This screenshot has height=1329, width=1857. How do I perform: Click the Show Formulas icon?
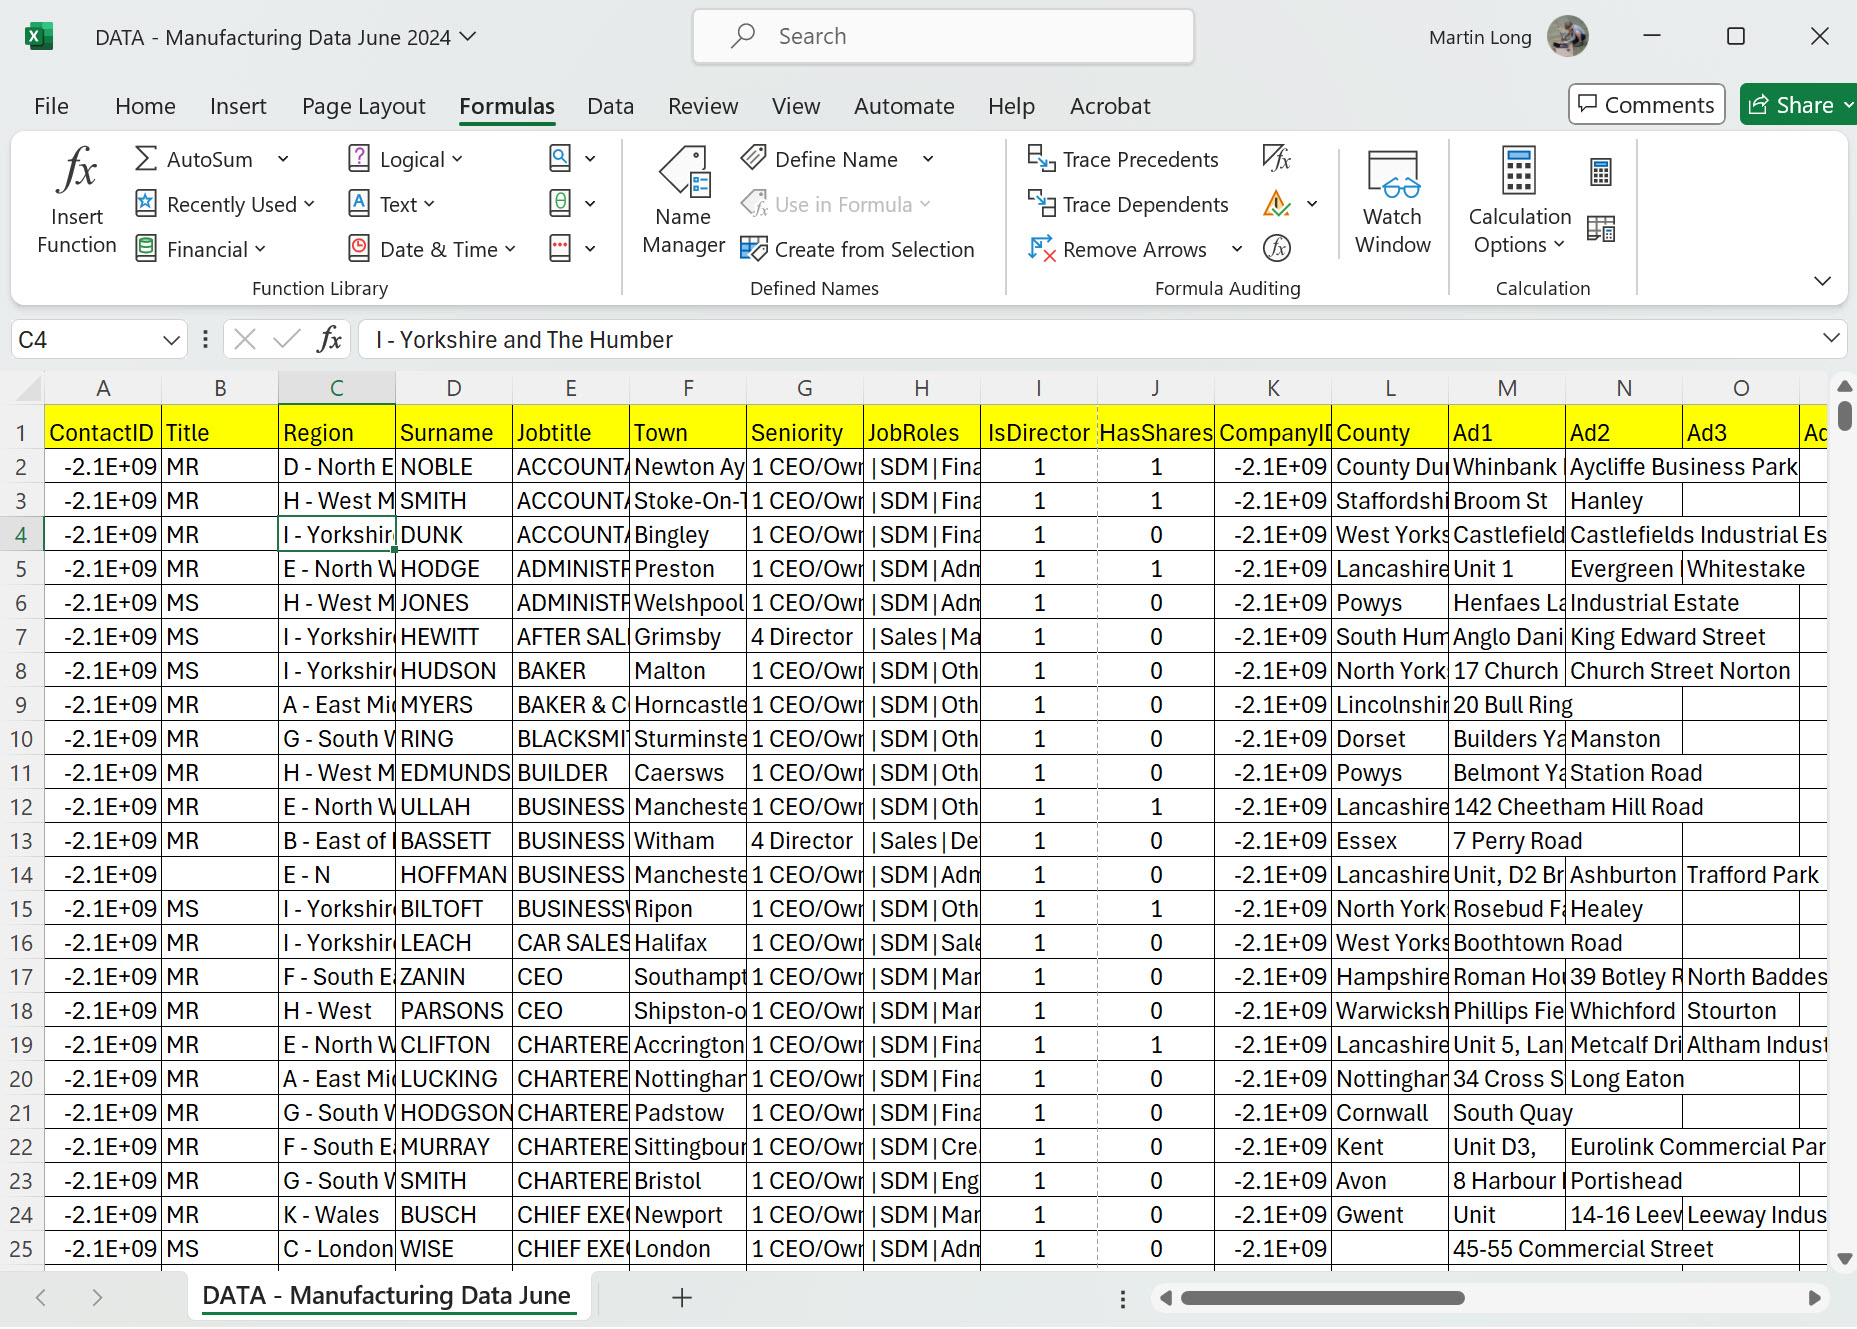coord(1276,158)
